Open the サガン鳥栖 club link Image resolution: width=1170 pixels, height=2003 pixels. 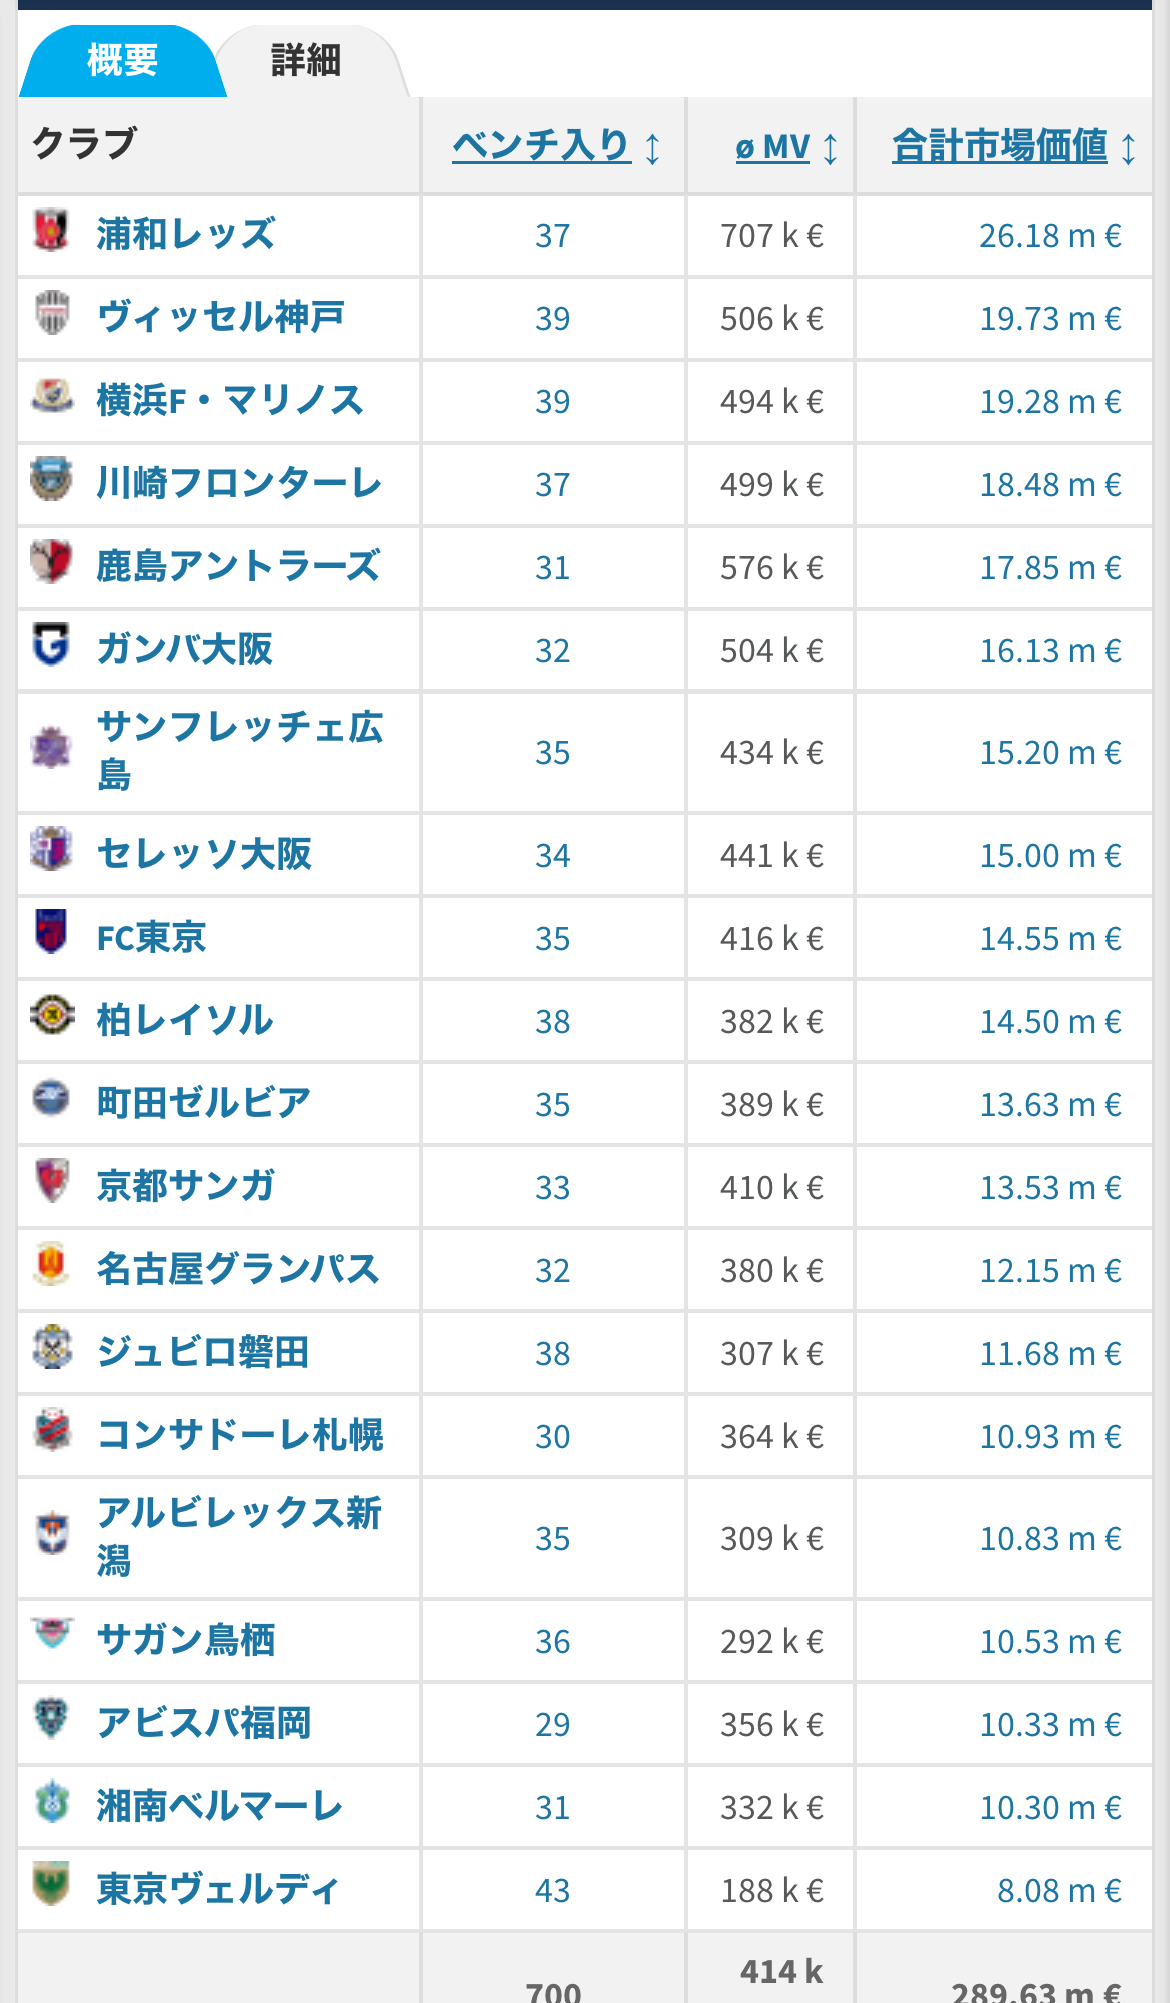[186, 1640]
